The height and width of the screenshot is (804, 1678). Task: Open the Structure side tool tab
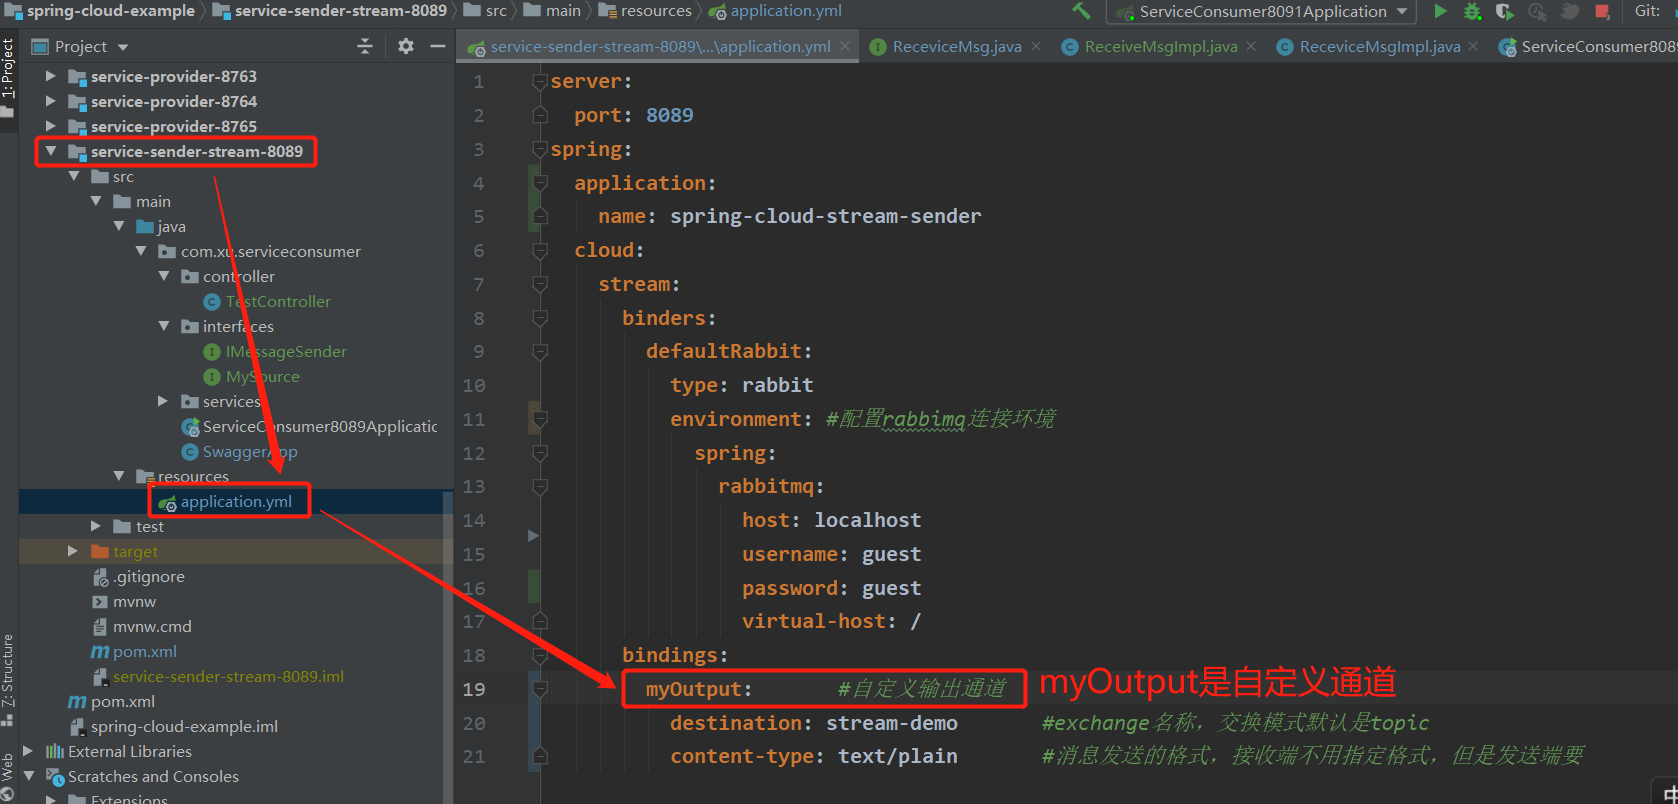(8, 678)
